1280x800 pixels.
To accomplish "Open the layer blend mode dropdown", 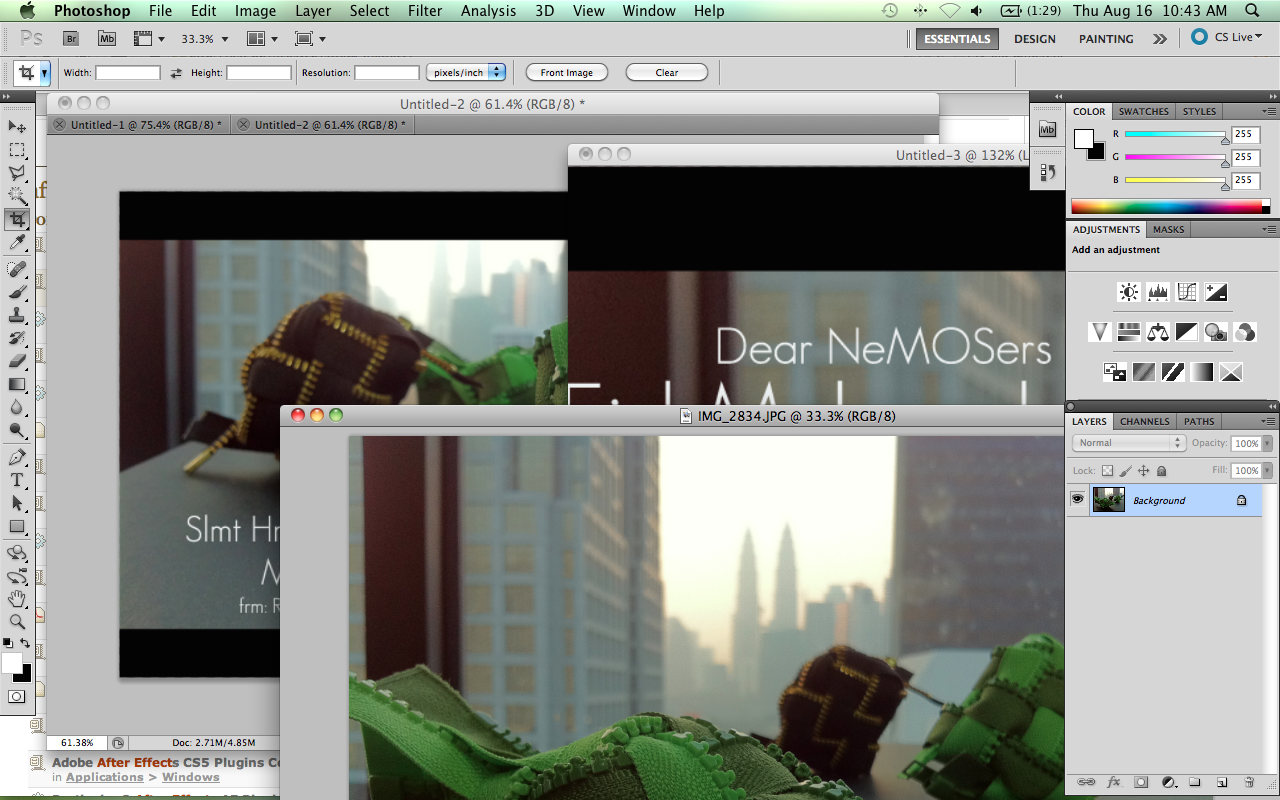I will 1128,442.
